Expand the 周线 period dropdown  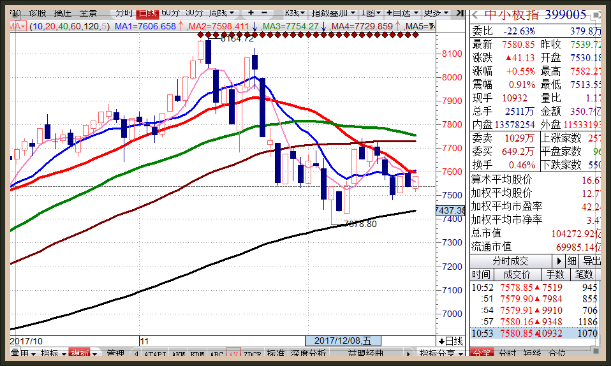pos(221,13)
